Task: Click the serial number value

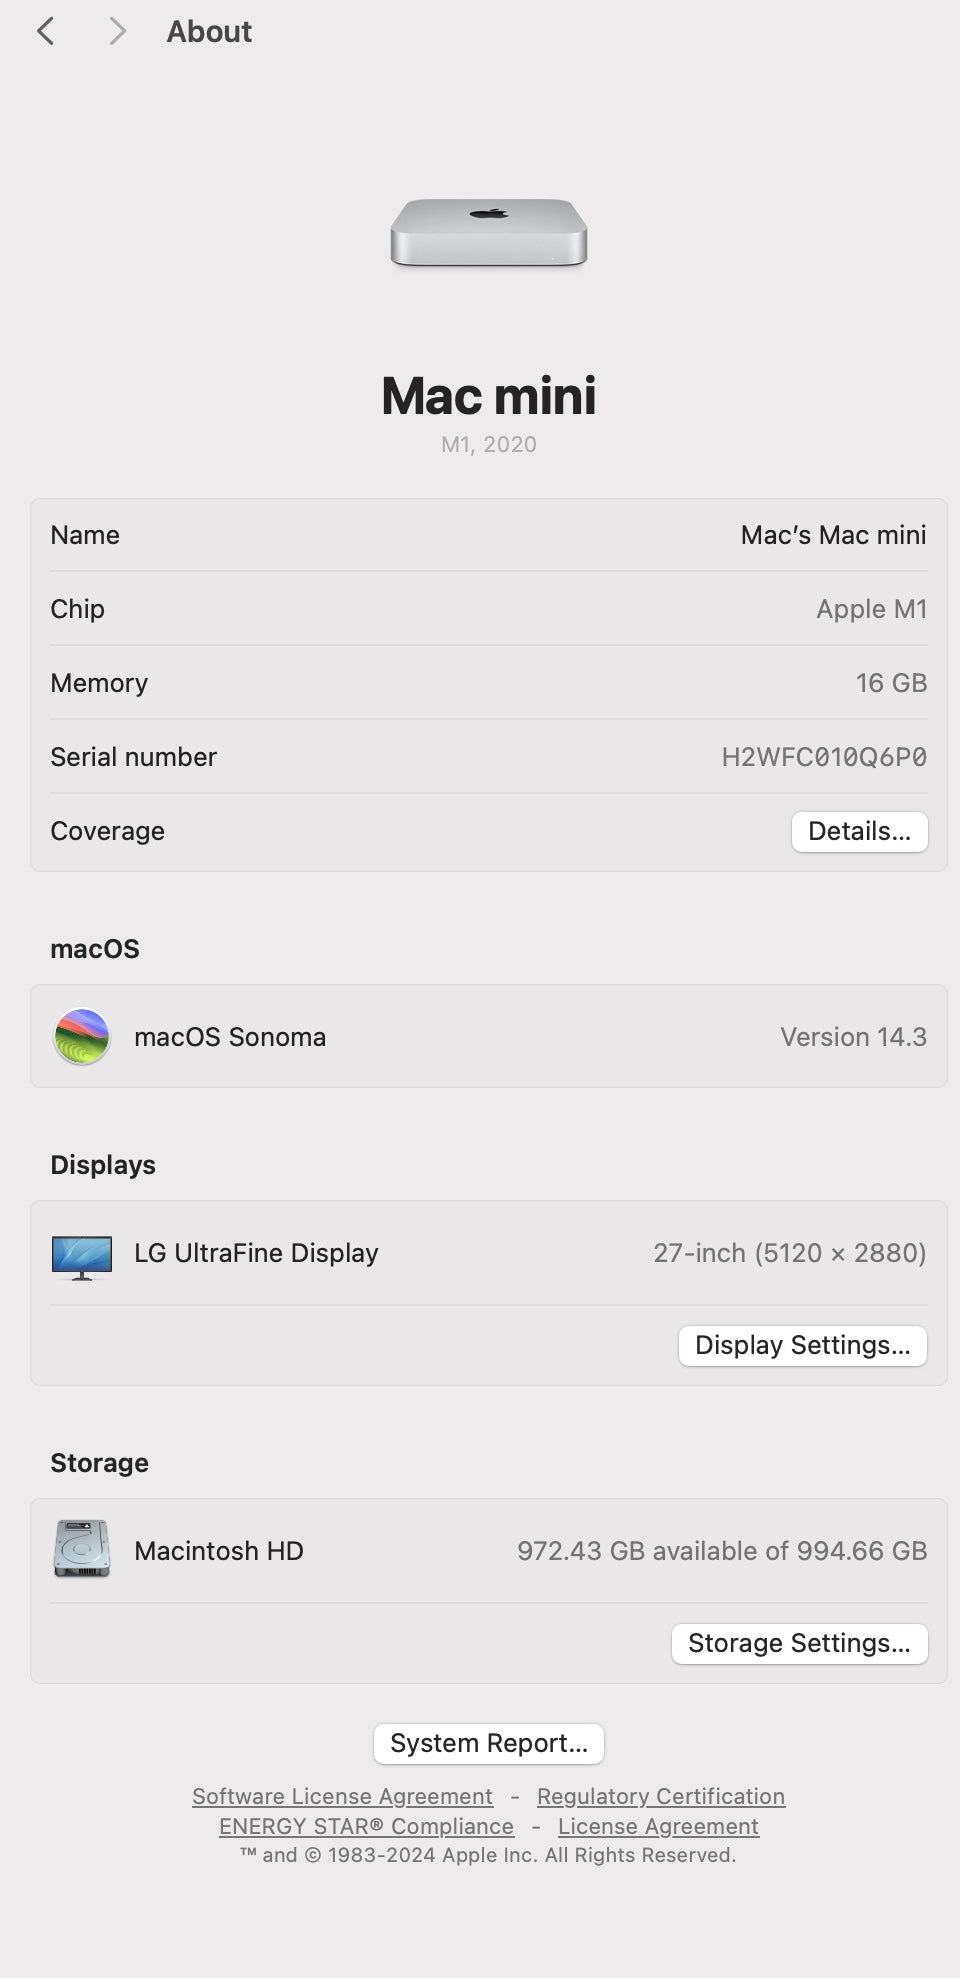Action: [824, 757]
